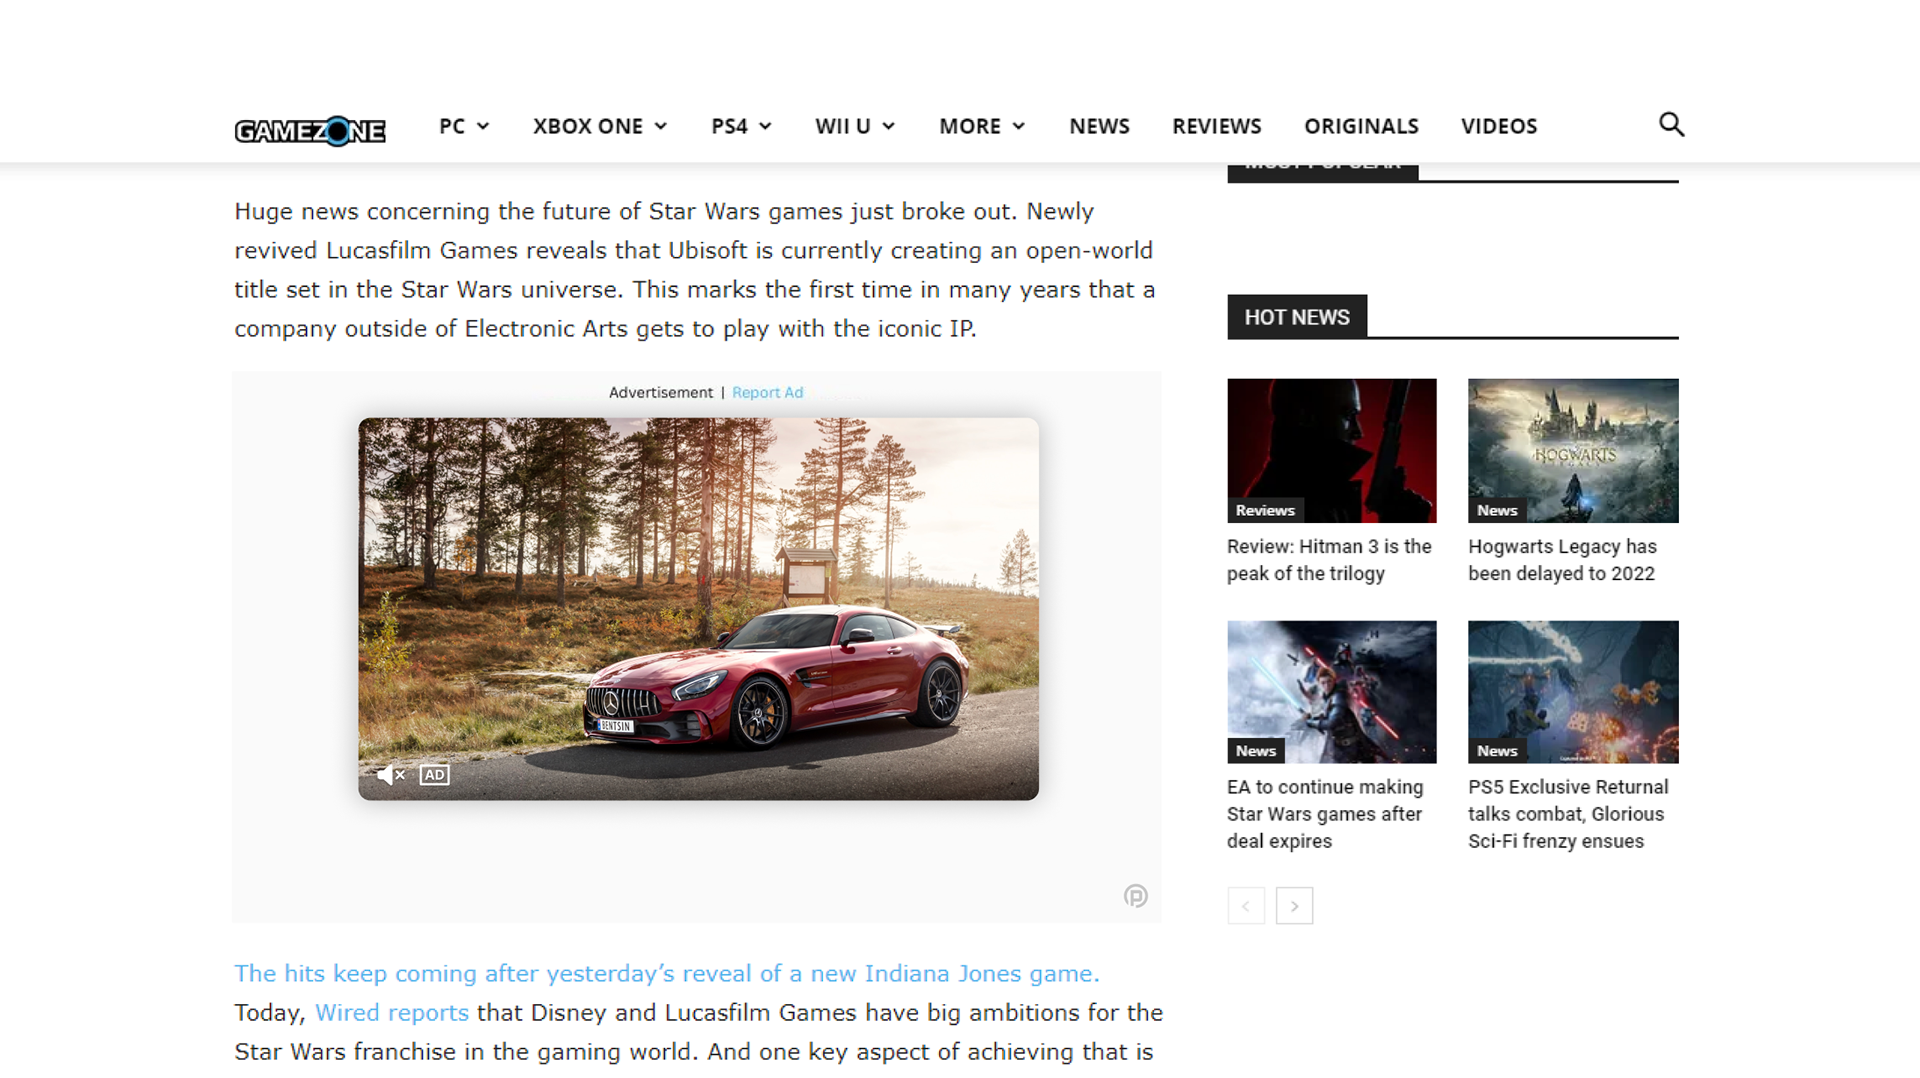Click the circular P icon below ad
The width and height of the screenshot is (1920, 1078).
click(x=1135, y=896)
